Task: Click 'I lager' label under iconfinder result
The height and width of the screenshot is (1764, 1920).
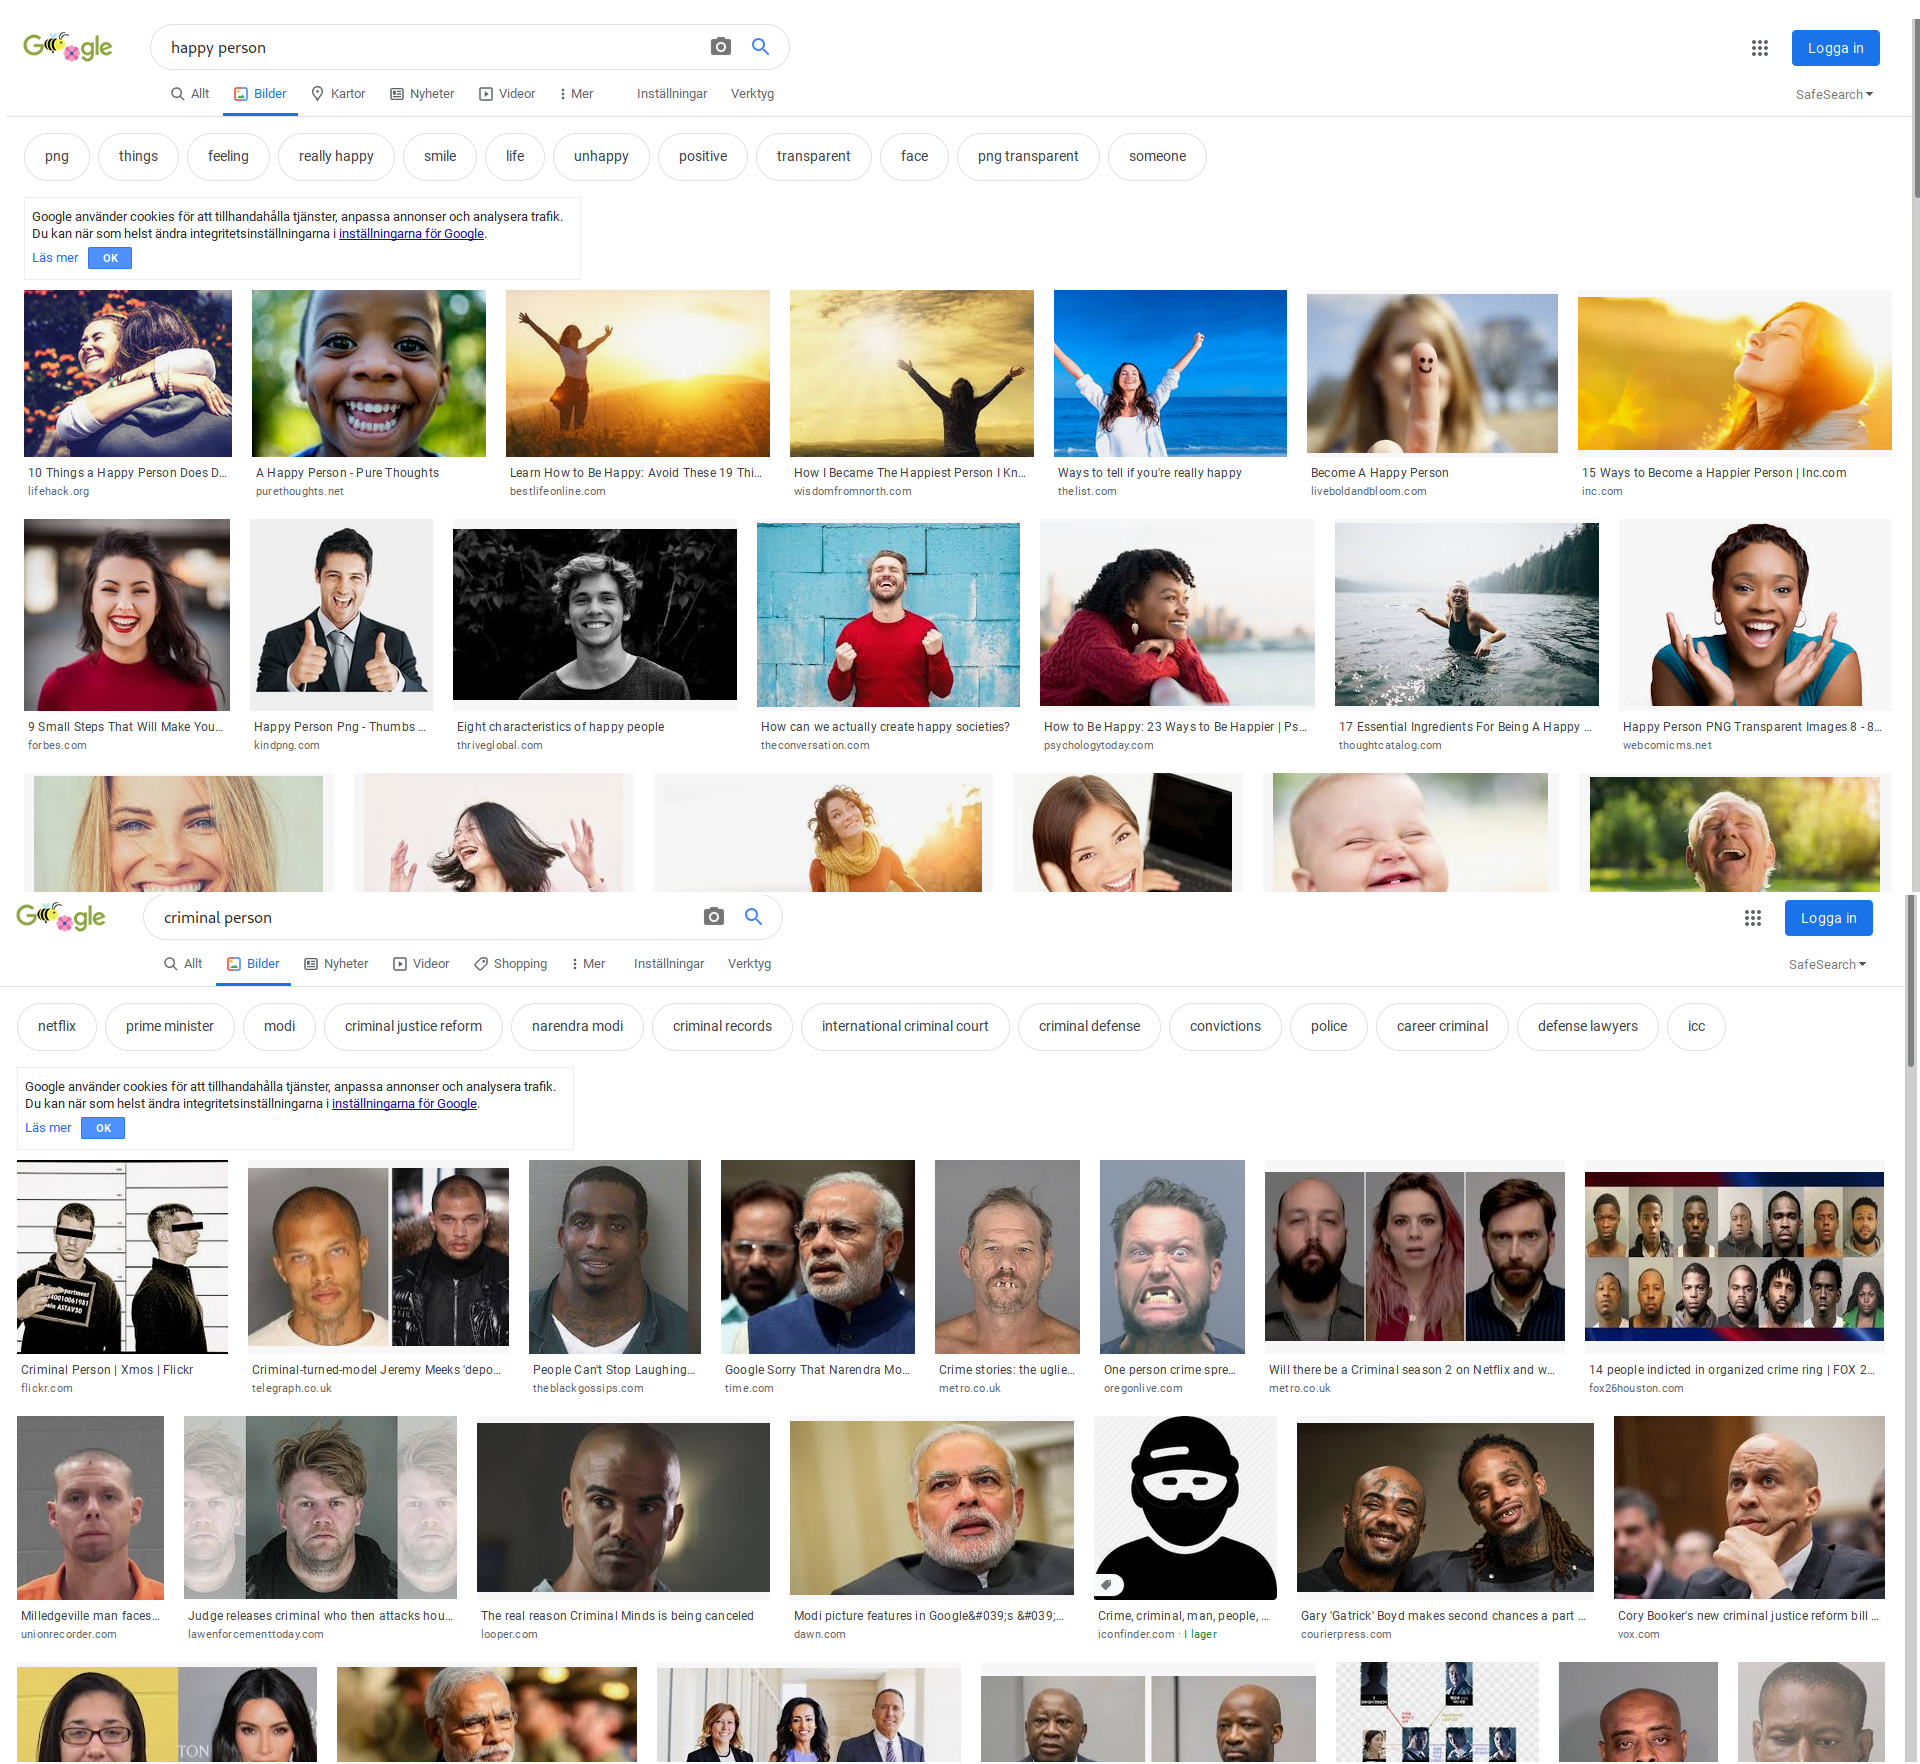Action: [x=1201, y=1635]
